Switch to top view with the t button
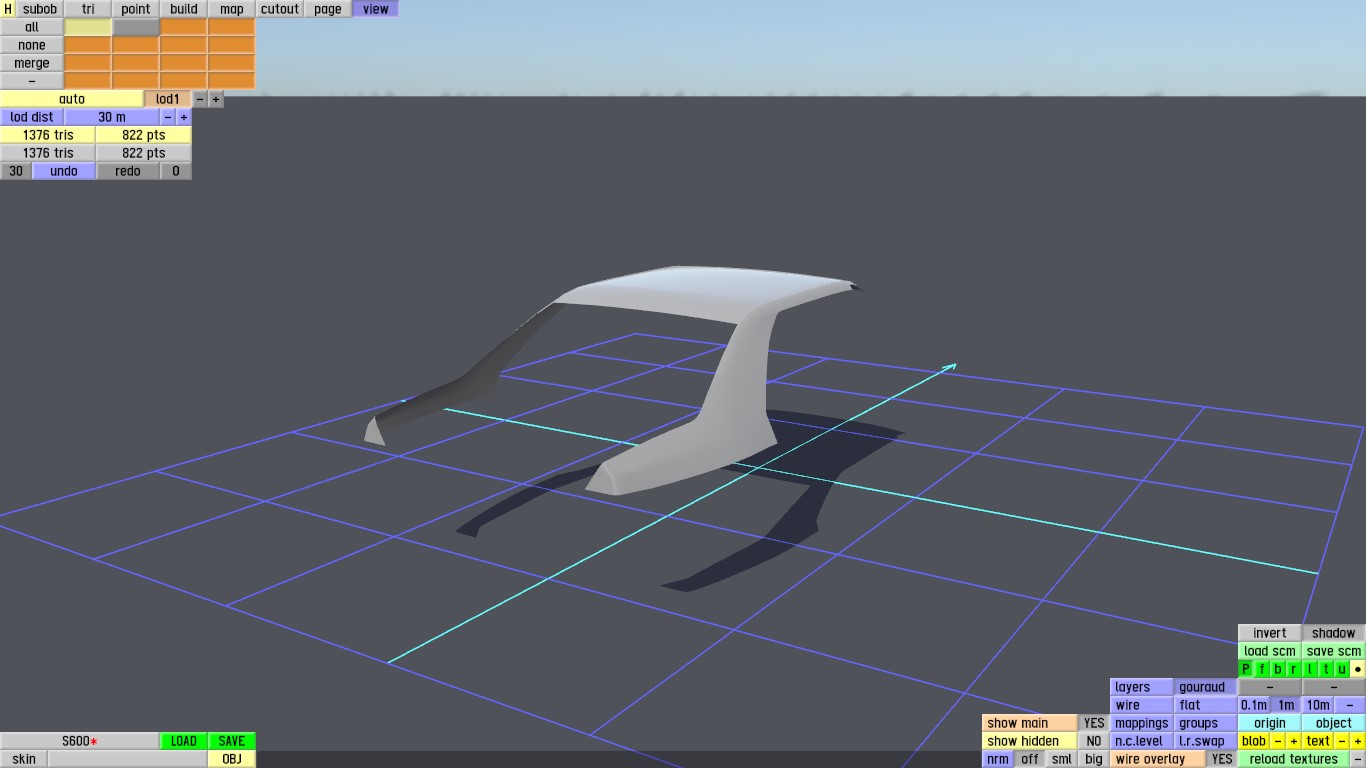This screenshot has width=1366, height=768. point(1326,669)
